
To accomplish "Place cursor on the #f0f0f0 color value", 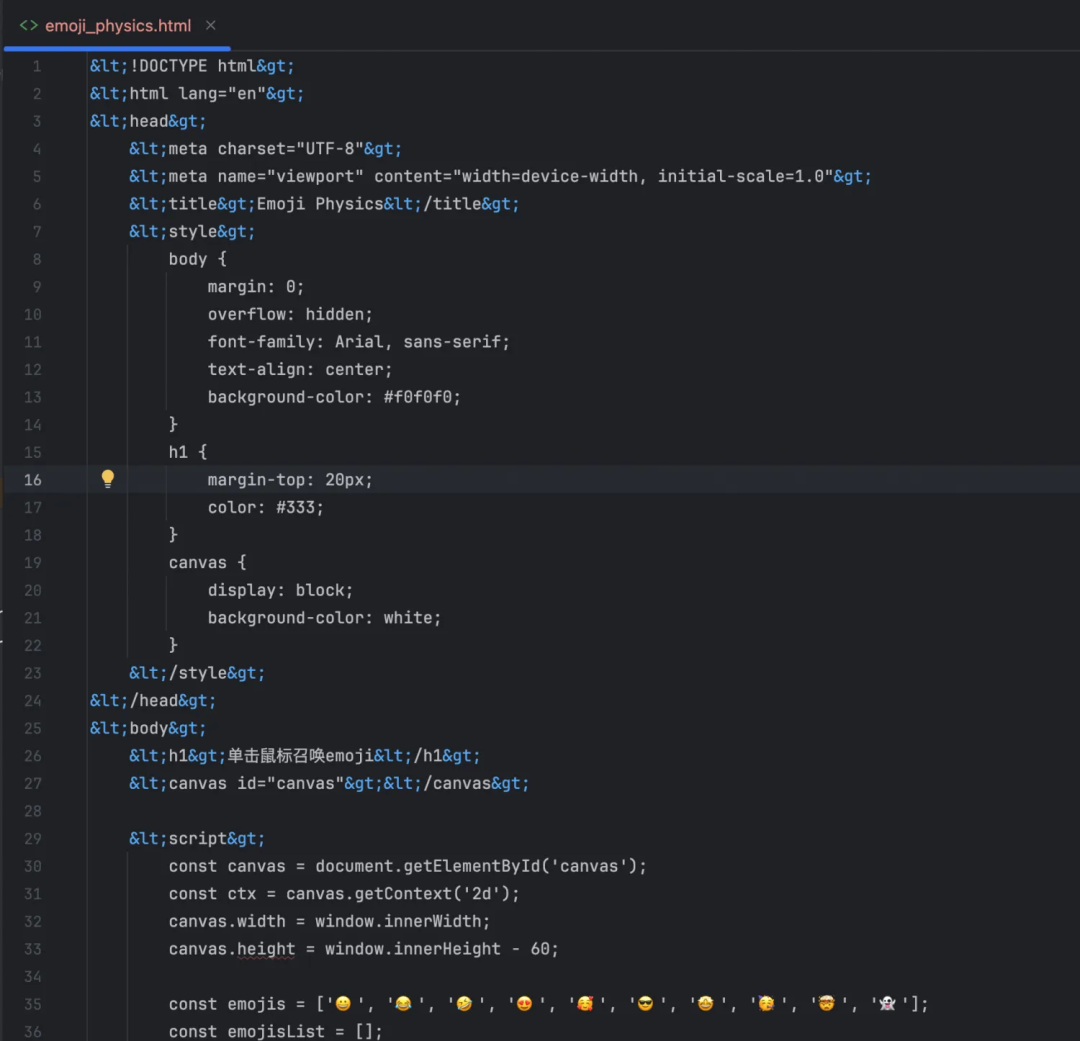I will coord(425,397).
